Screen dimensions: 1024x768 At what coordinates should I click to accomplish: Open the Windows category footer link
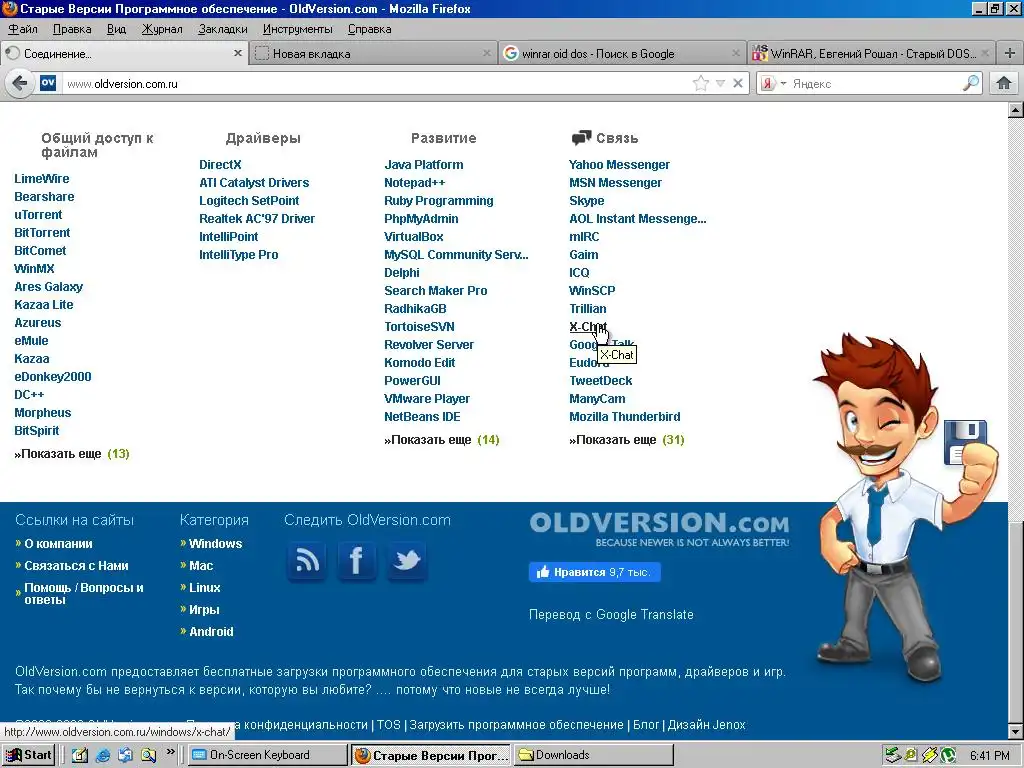pos(216,544)
